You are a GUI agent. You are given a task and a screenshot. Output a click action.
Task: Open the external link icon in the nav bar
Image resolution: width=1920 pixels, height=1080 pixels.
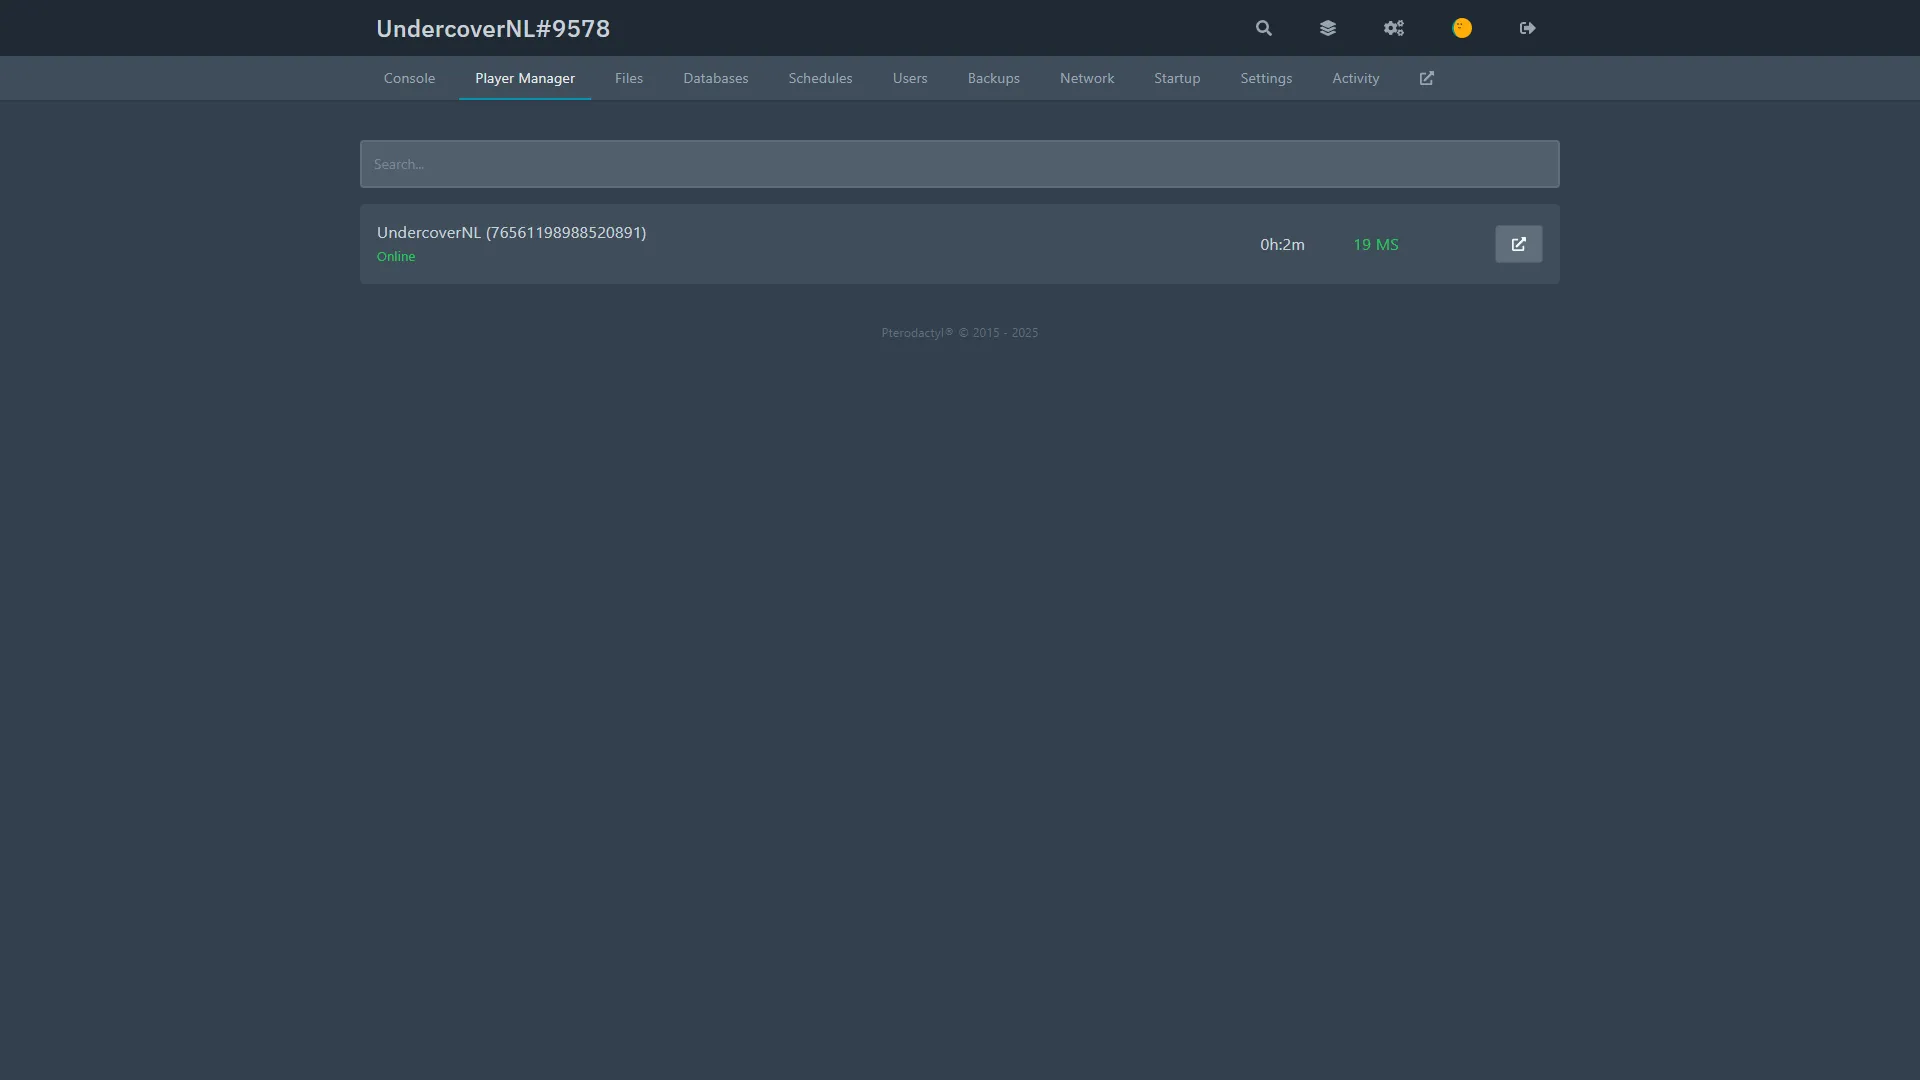click(1427, 78)
